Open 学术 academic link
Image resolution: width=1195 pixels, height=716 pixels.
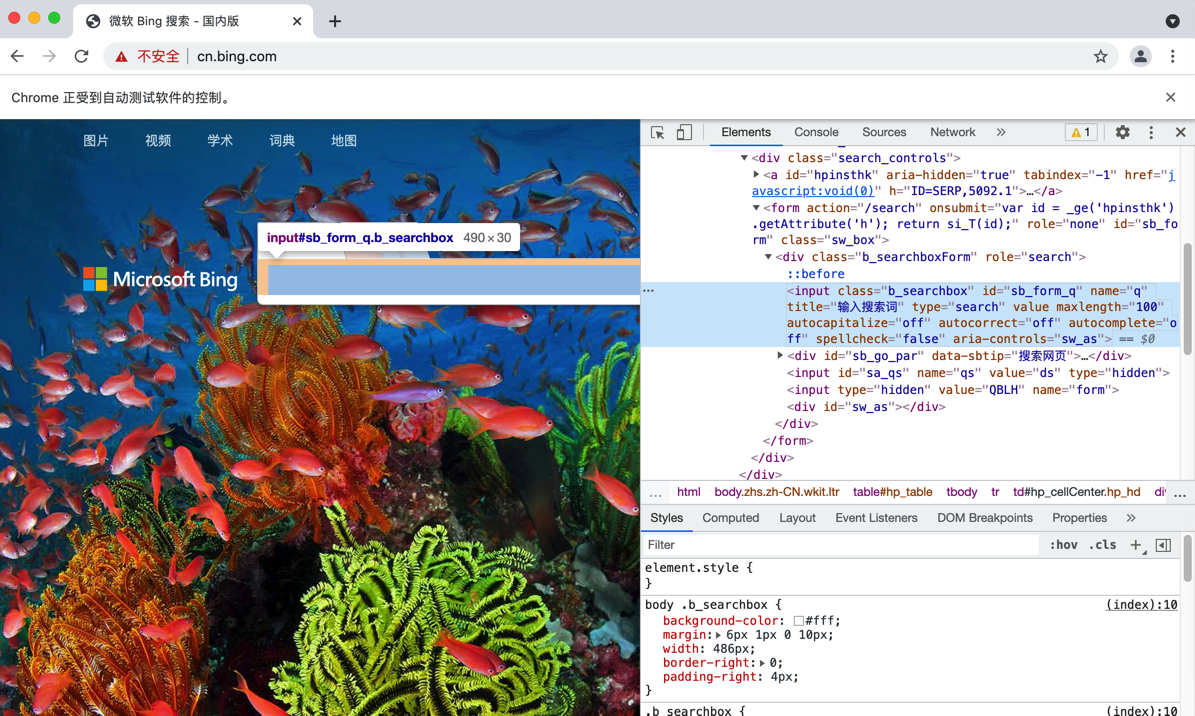pos(219,140)
